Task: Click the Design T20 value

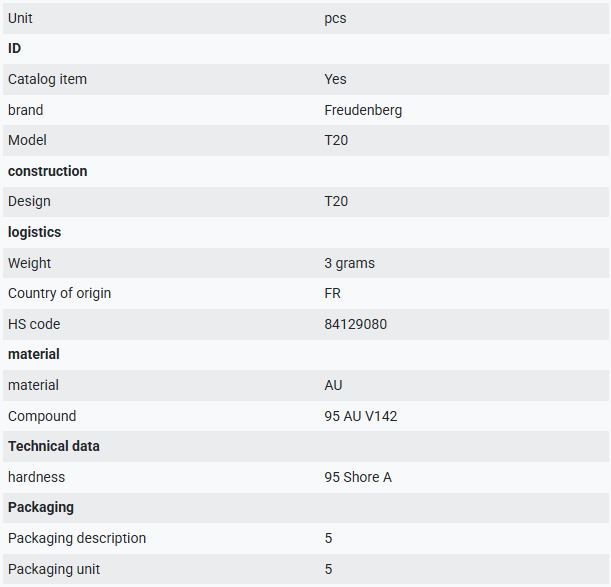Action: (336, 202)
